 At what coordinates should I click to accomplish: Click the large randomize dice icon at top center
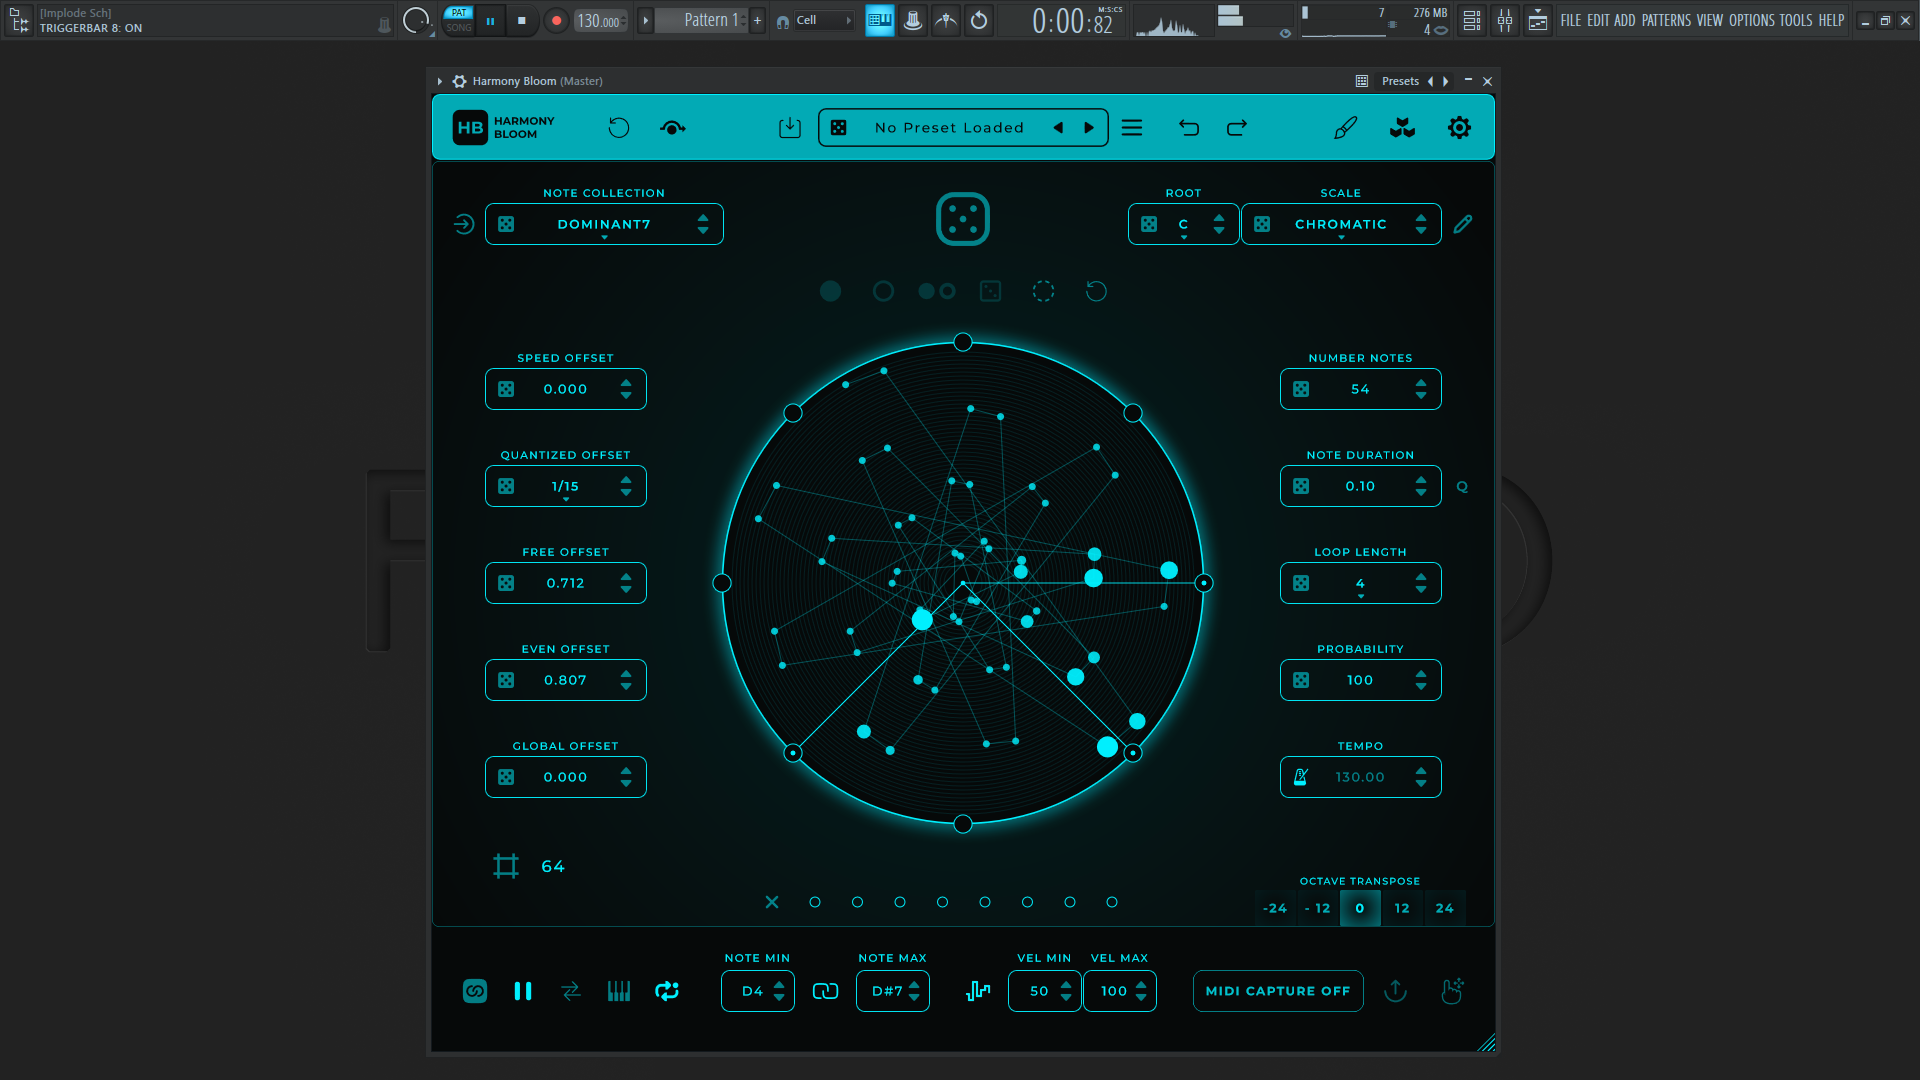click(962, 219)
